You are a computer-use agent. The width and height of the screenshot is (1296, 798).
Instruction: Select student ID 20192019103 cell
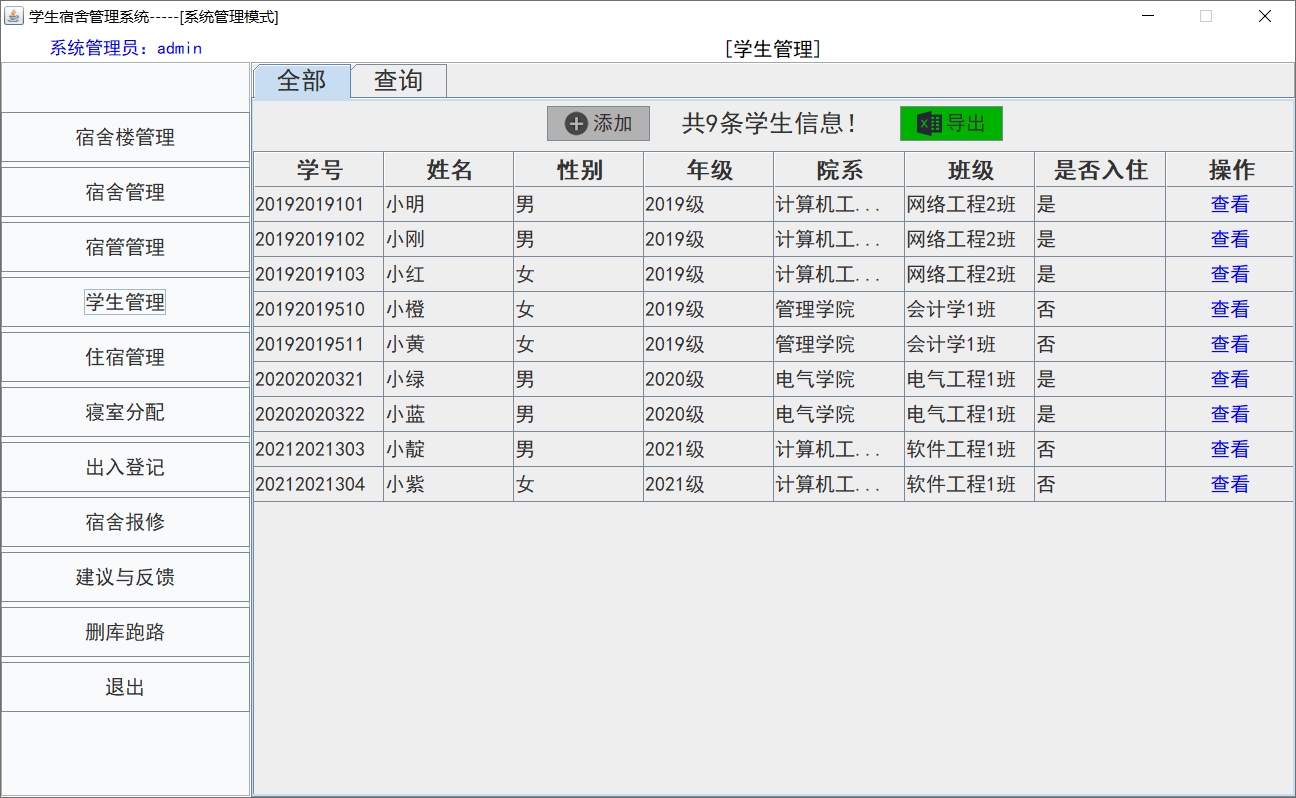tap(319, 274)
